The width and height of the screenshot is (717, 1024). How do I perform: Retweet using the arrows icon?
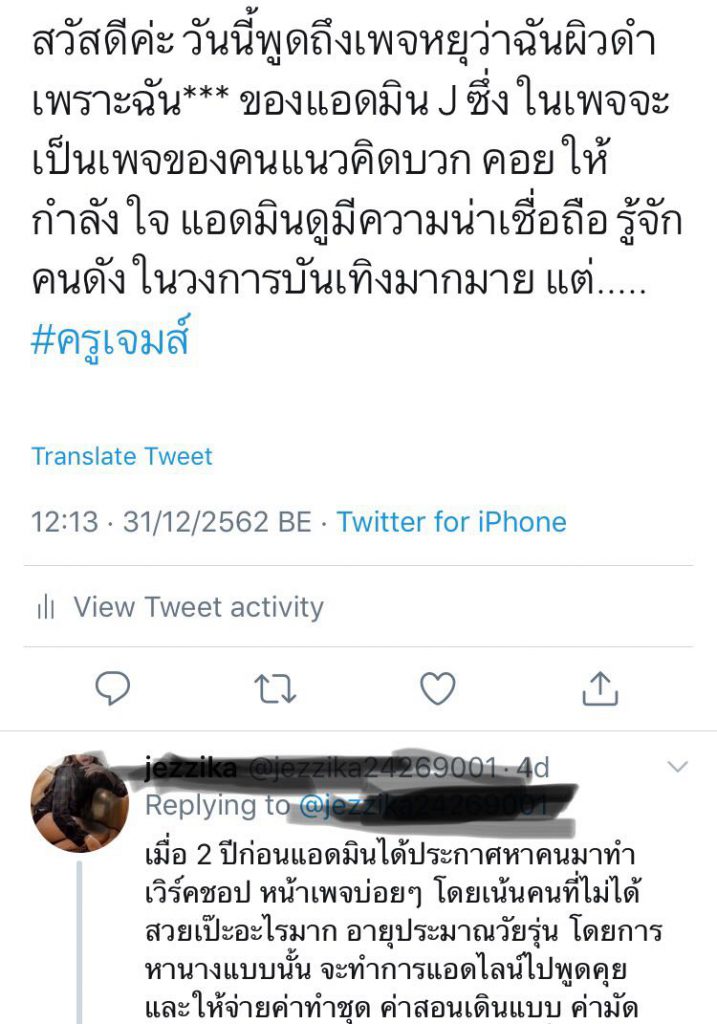(275, 689)
